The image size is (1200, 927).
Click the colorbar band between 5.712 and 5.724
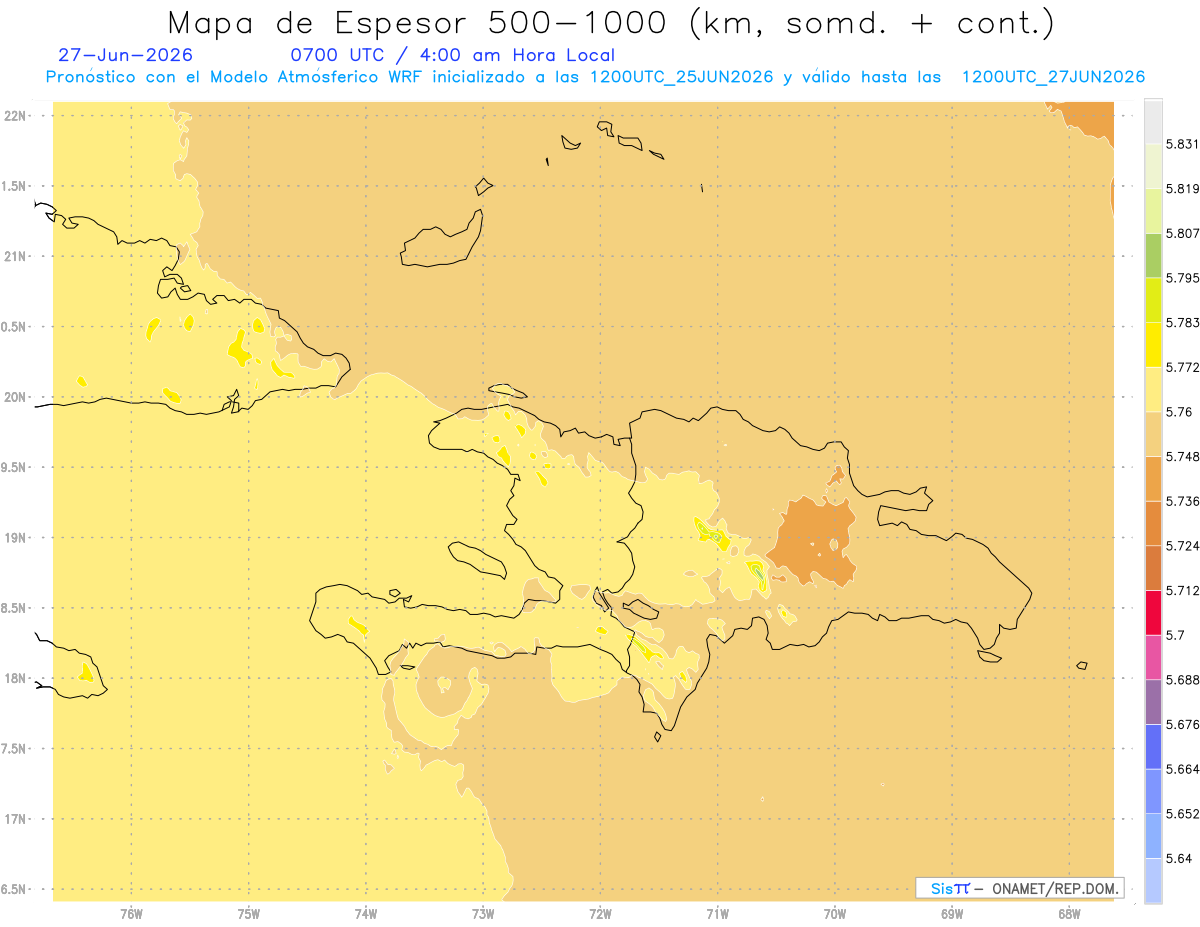tap(1153, 567)
